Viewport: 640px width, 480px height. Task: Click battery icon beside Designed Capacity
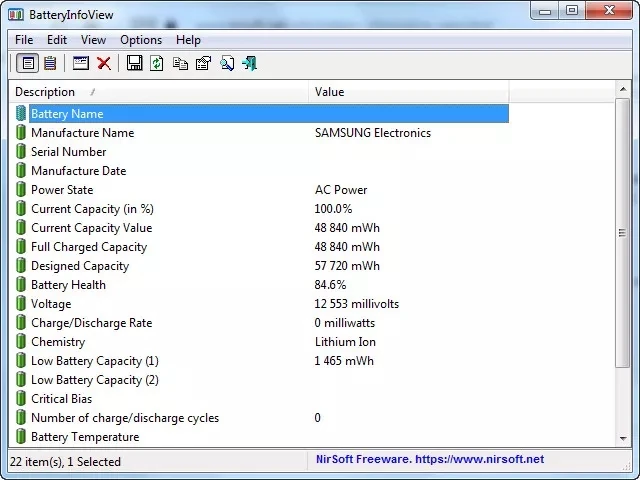(21, 266)
